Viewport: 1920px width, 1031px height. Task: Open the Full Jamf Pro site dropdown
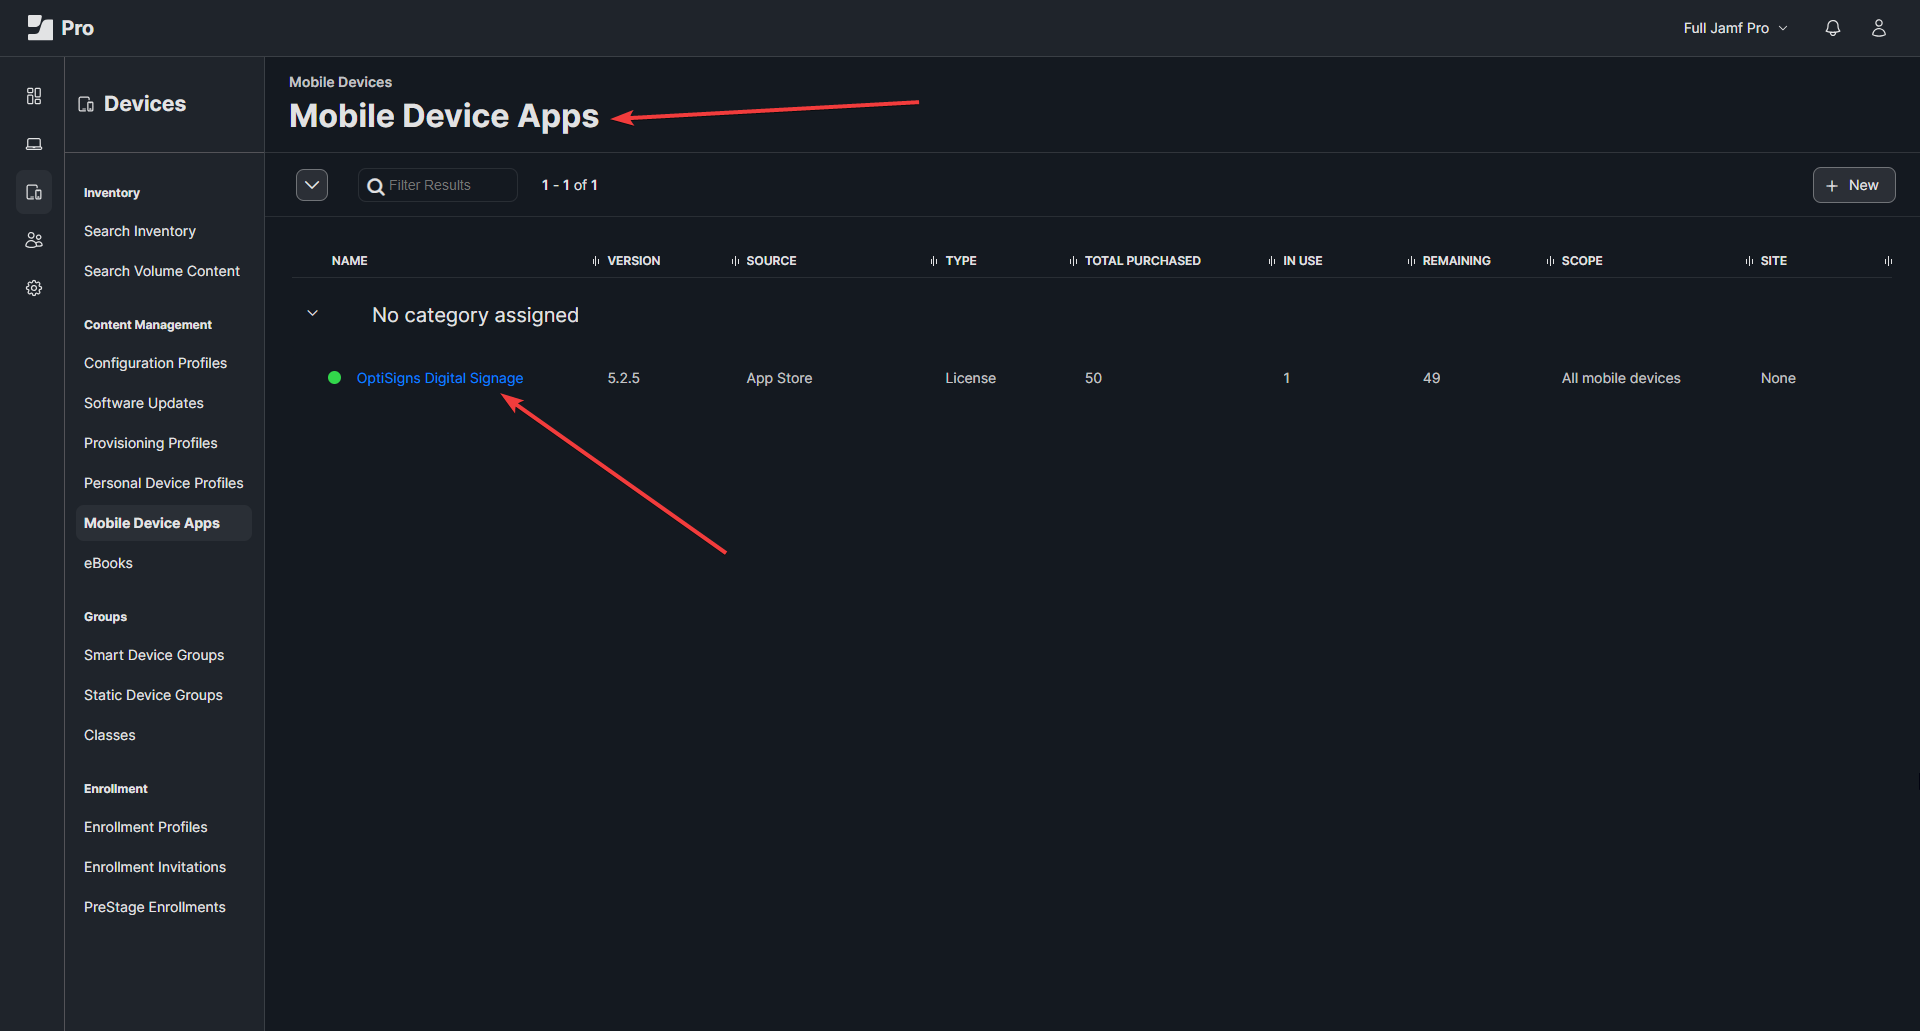click(1735, 28)
